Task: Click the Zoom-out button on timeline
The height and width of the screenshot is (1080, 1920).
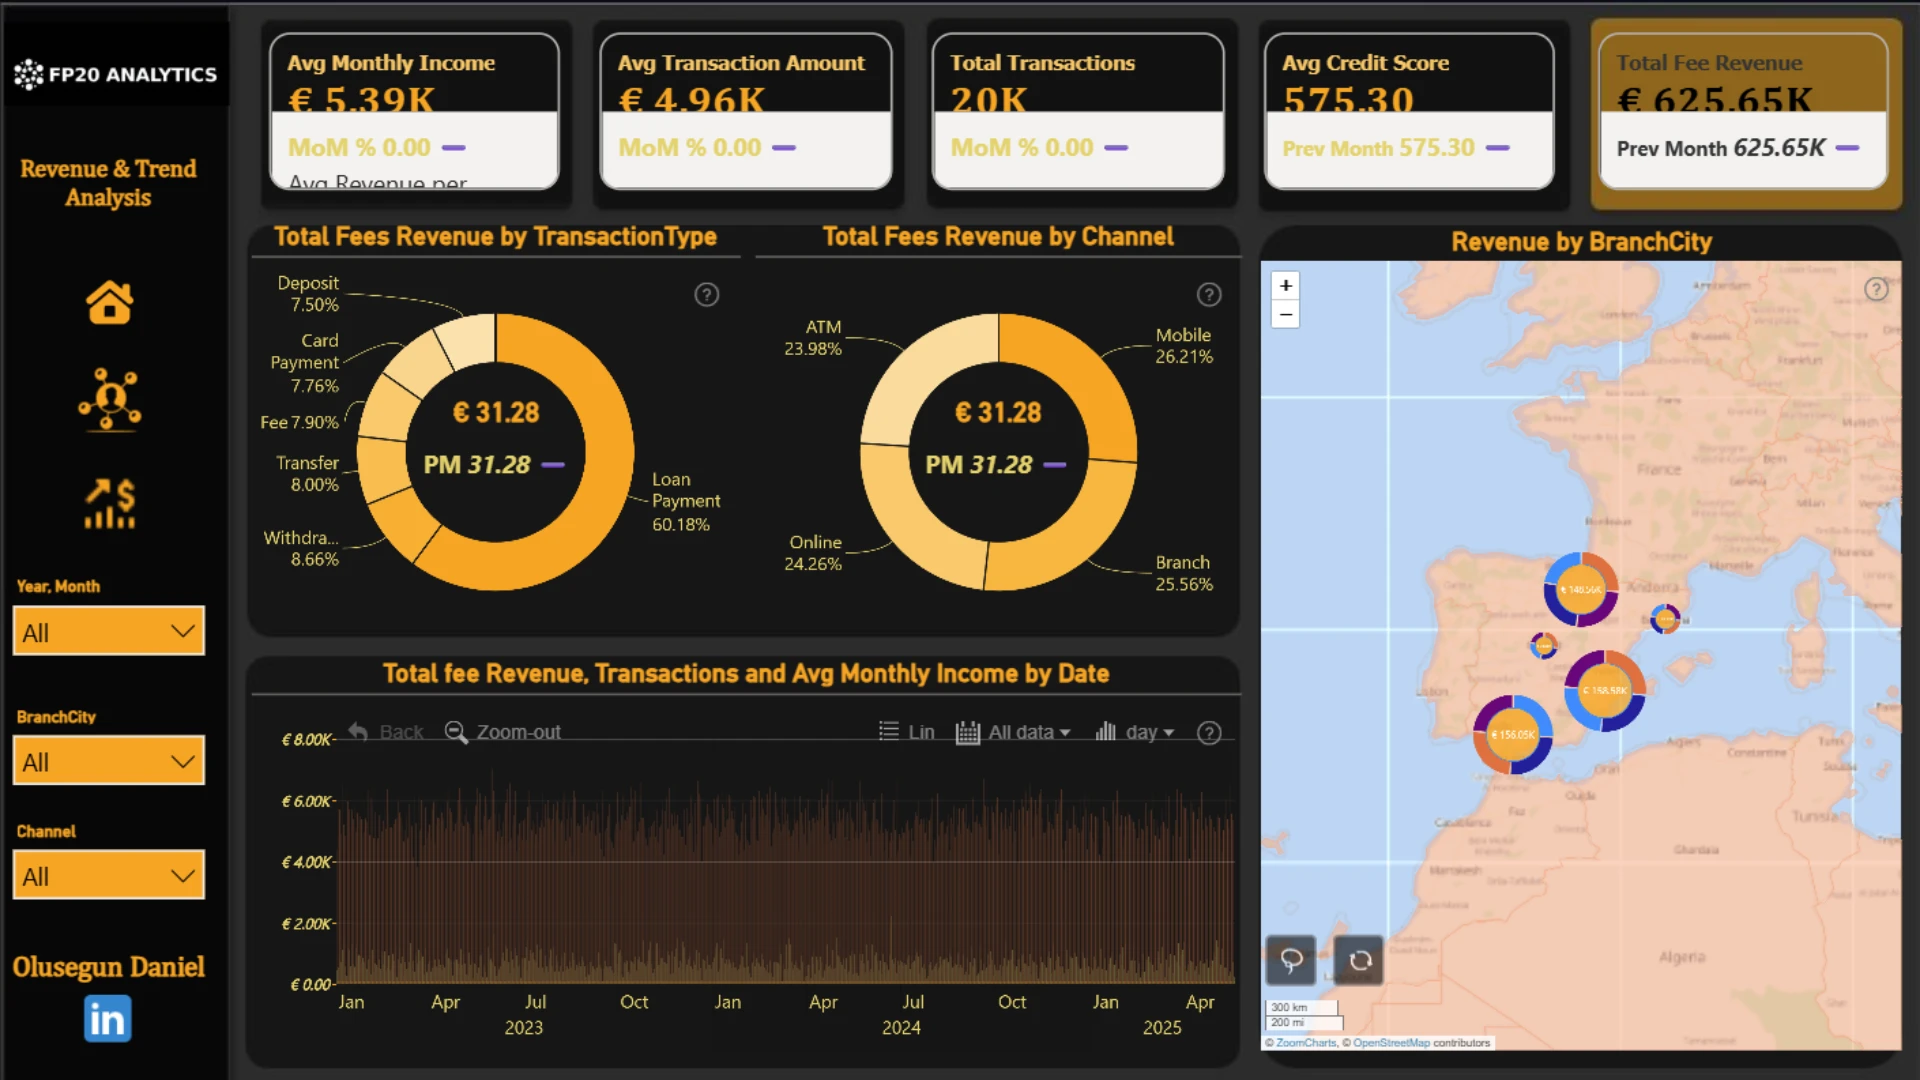Action: [x=502, y=732]
